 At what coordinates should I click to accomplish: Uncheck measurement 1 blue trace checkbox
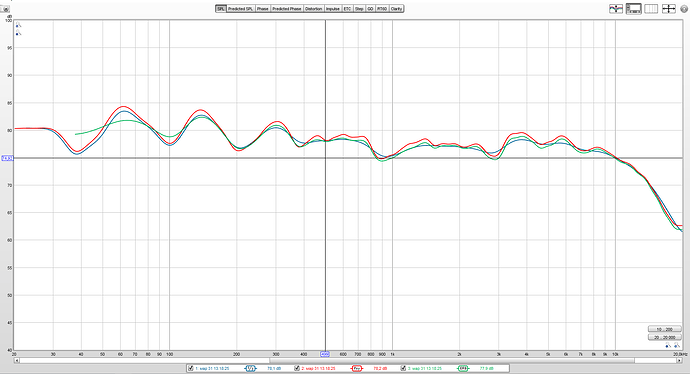191,368
